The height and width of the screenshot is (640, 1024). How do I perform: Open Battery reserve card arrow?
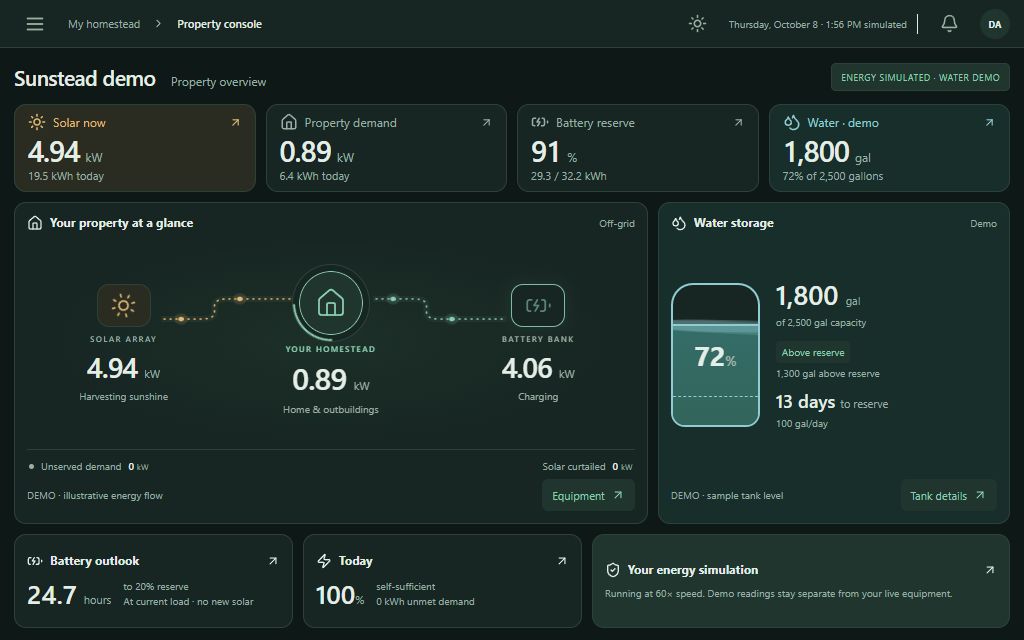738,123
